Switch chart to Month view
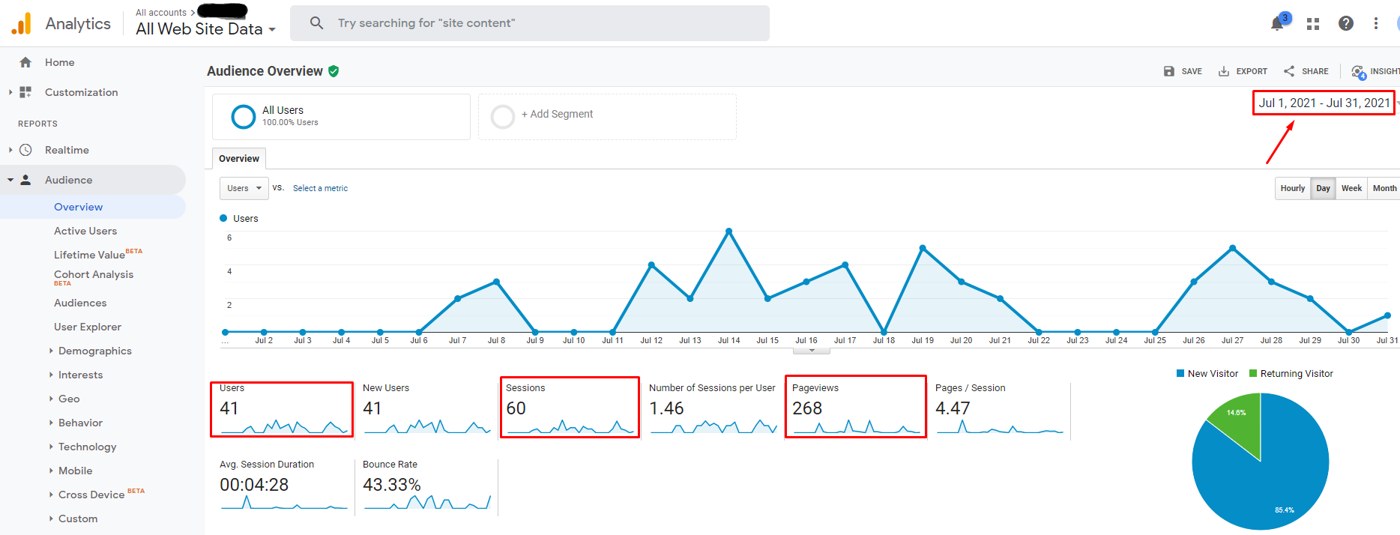This screenshot has width=1400, height=535. (1384, 188)
